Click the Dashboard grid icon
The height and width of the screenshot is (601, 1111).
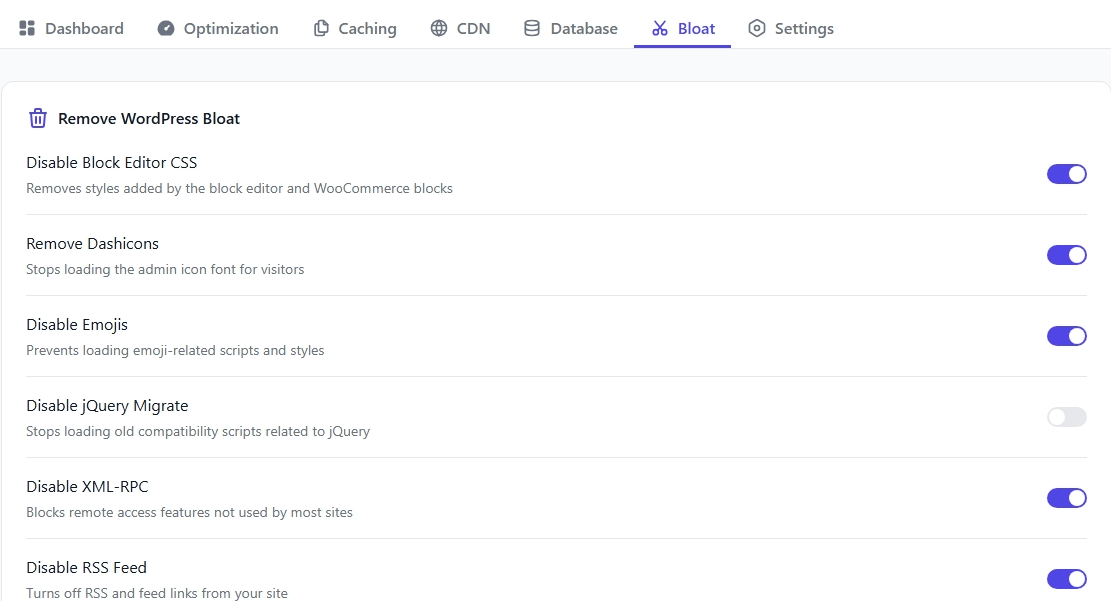(x=27, y=28)
